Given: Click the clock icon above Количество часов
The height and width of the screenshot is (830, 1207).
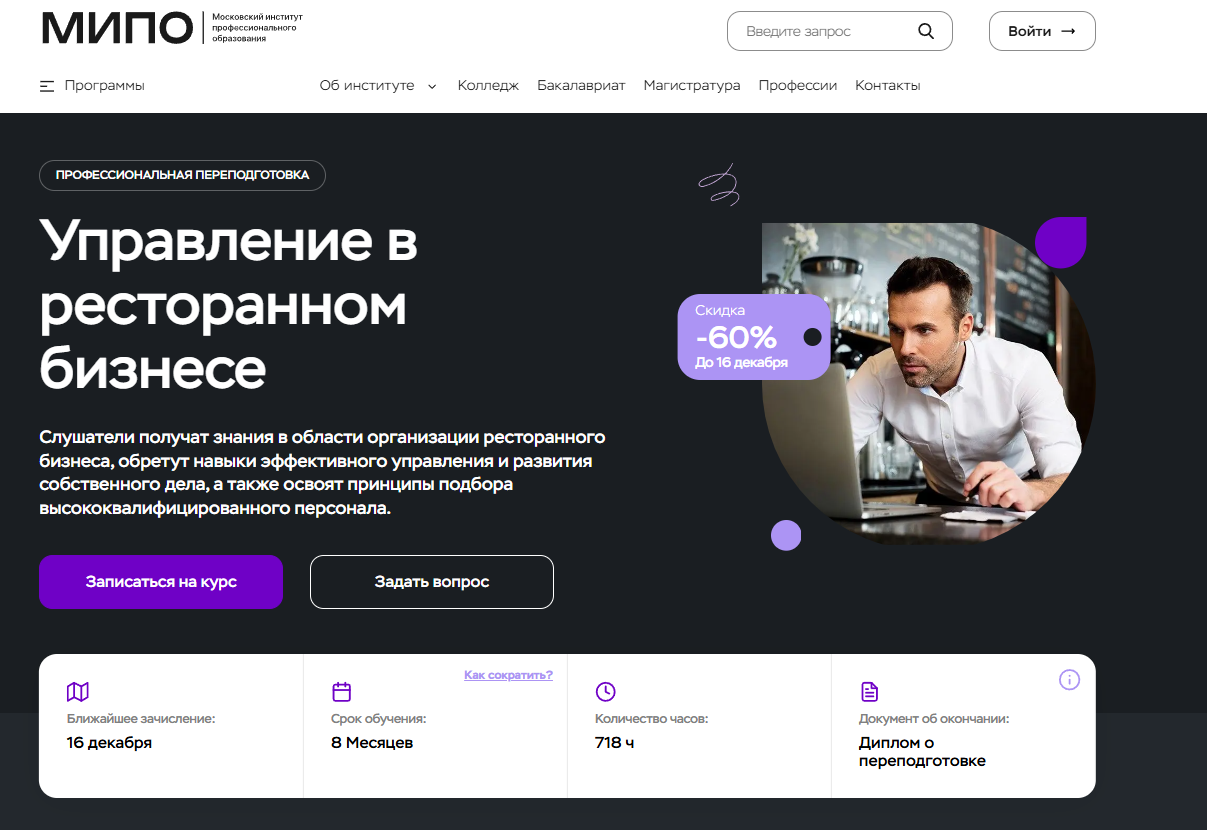Looking at the screenshot, I should pos(605,692).
